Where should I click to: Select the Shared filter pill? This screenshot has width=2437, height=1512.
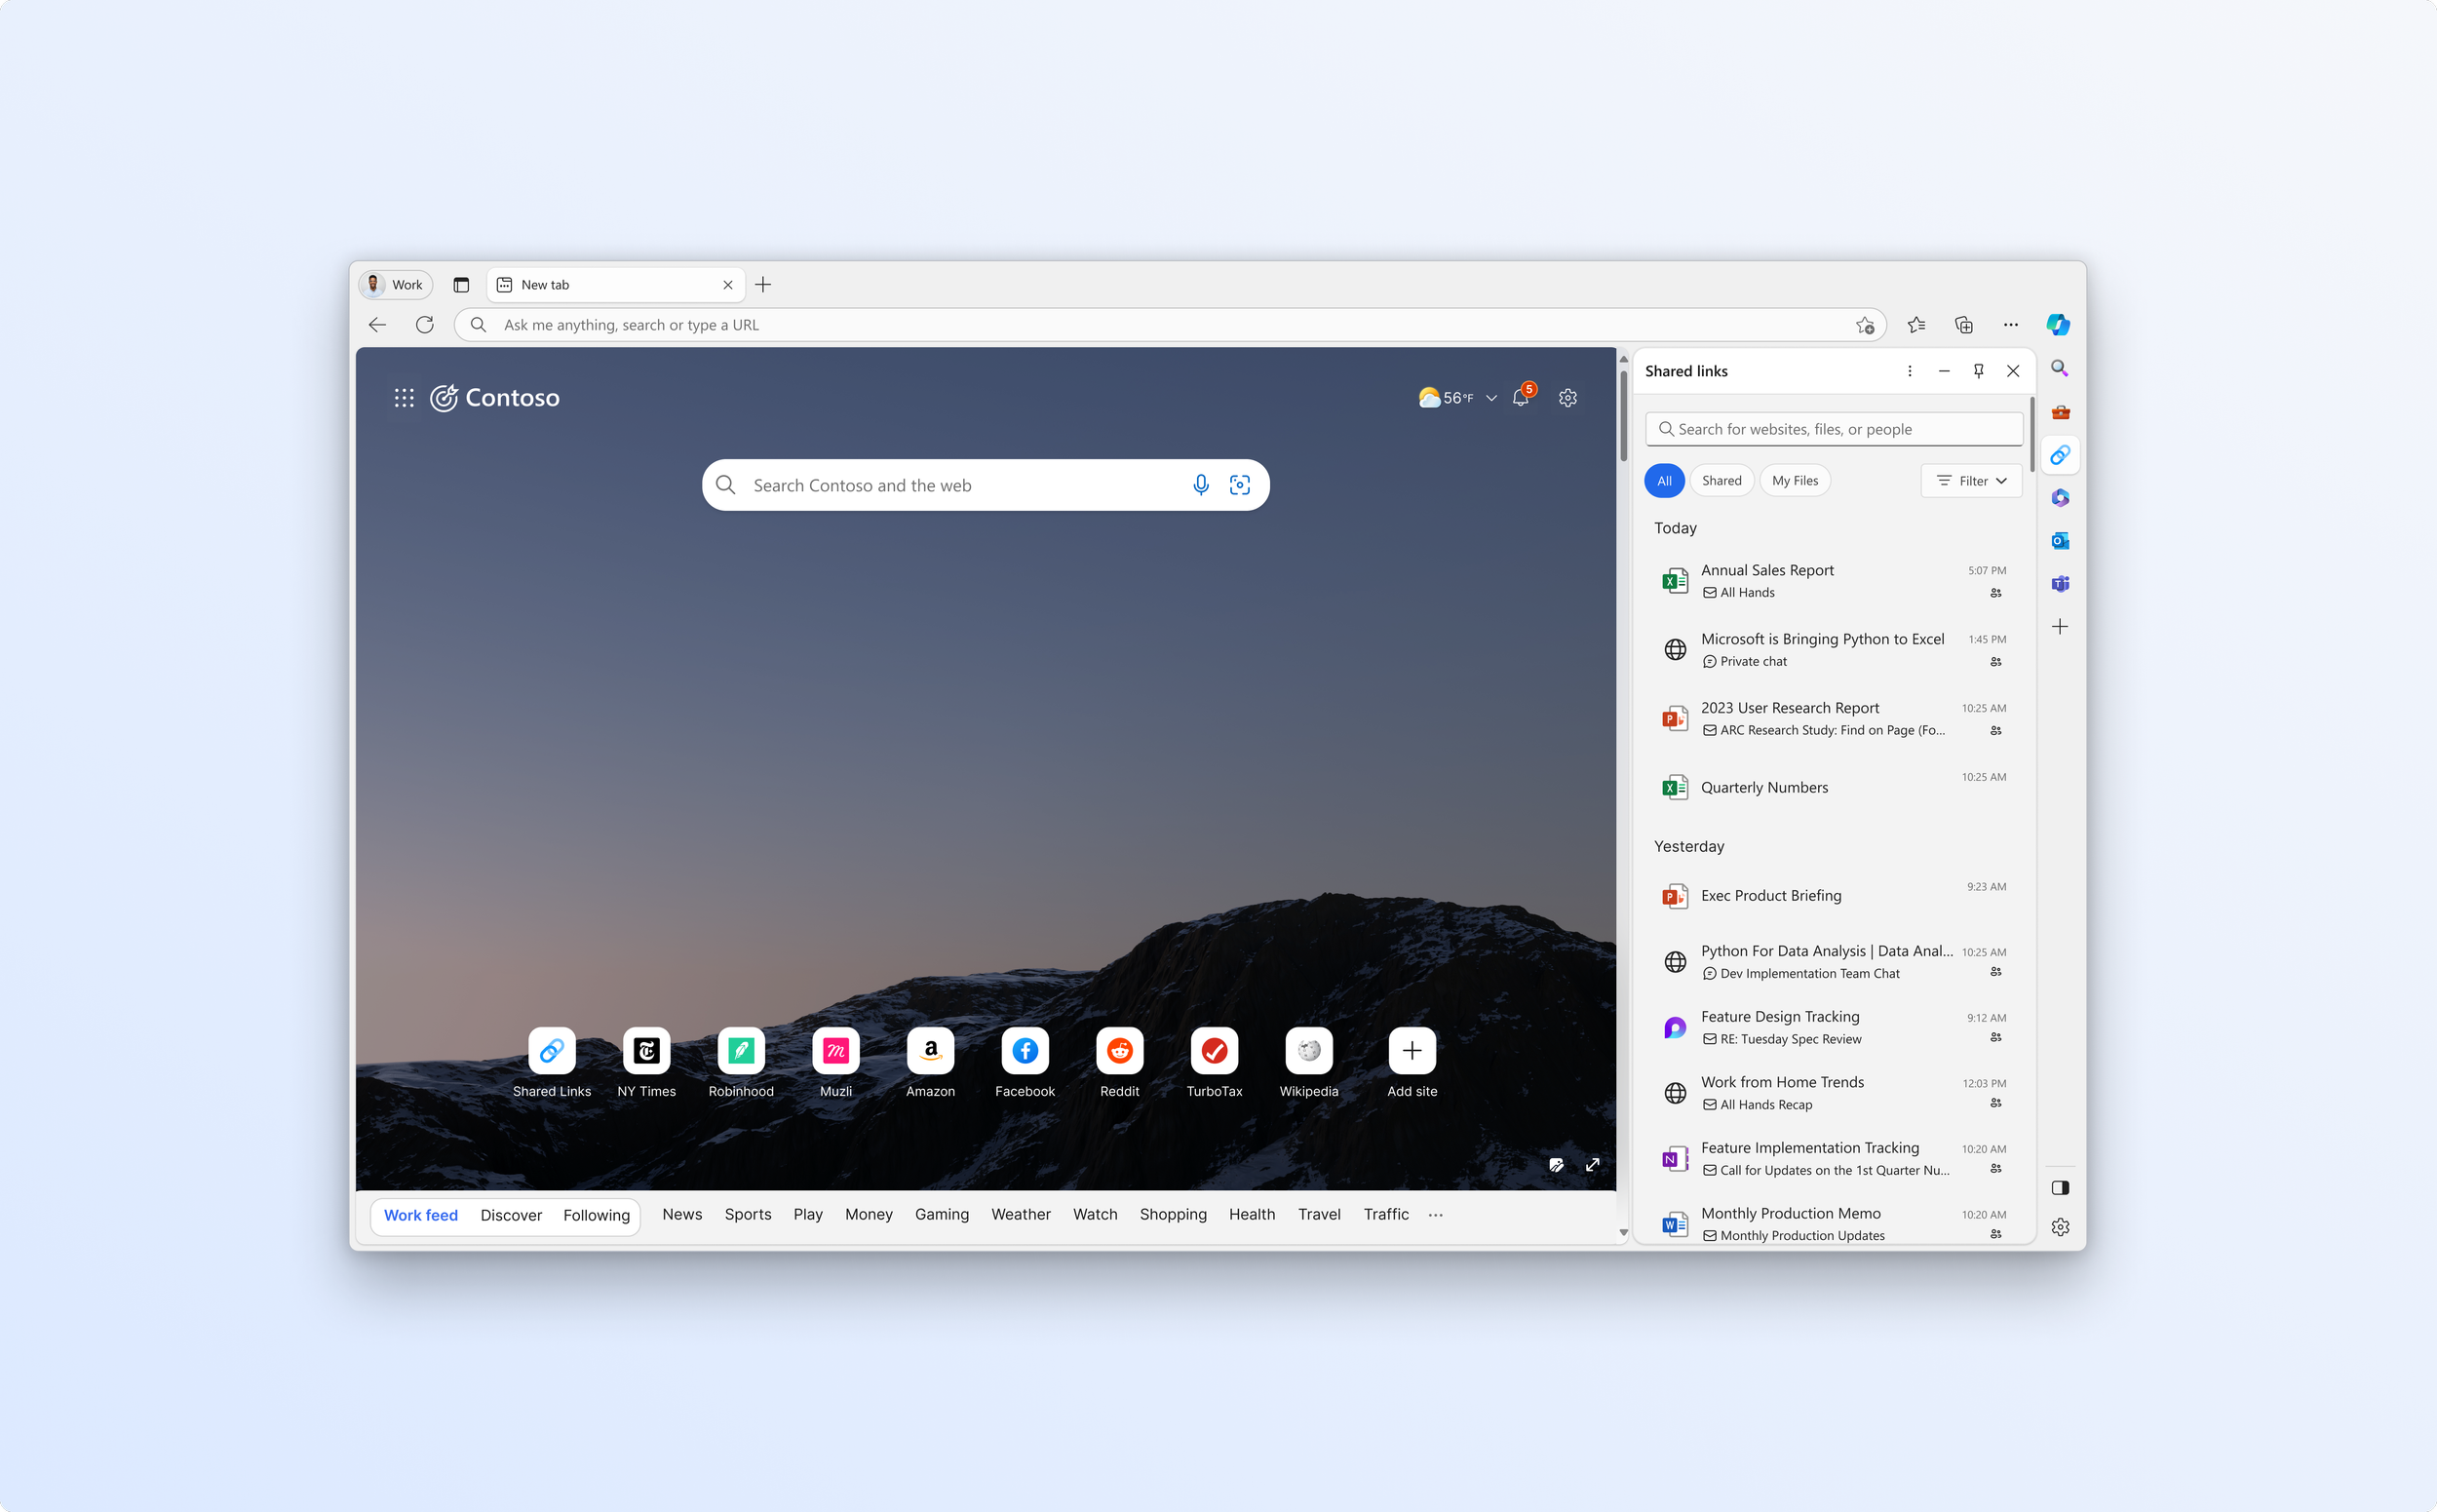pyautogui.click(x=1721, y=481)
